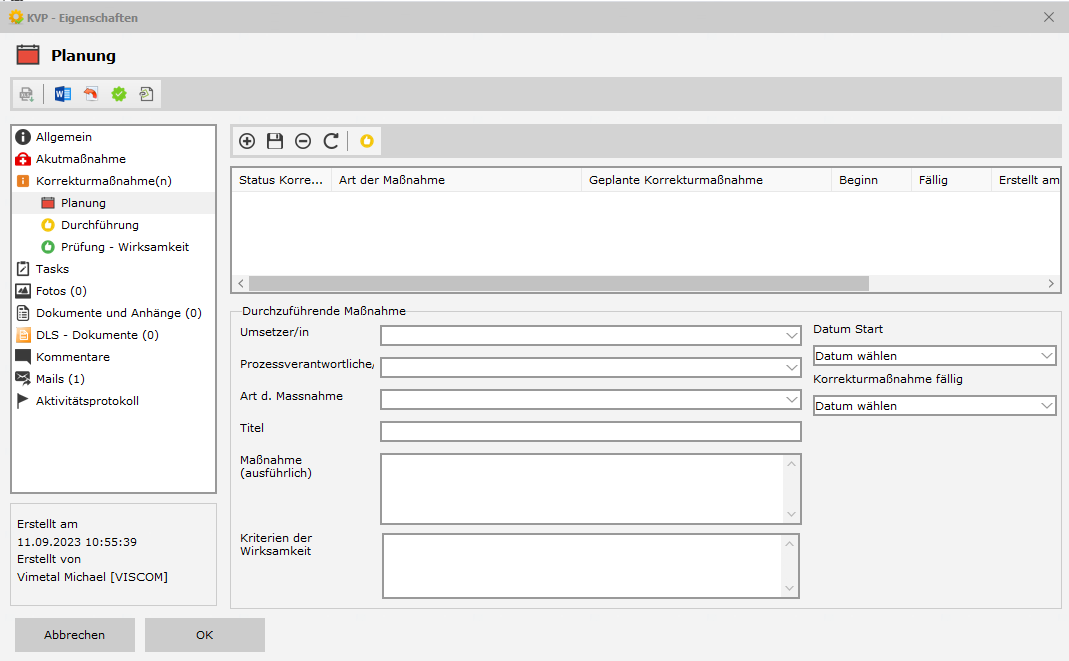Click the linked document icon

click(147, 94)
